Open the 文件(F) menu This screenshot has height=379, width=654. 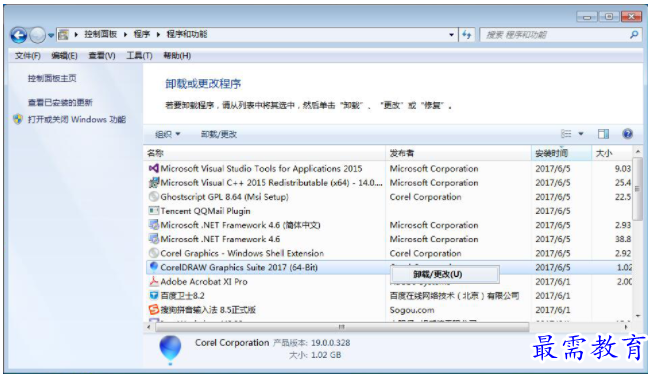click(x=28, y=55)
